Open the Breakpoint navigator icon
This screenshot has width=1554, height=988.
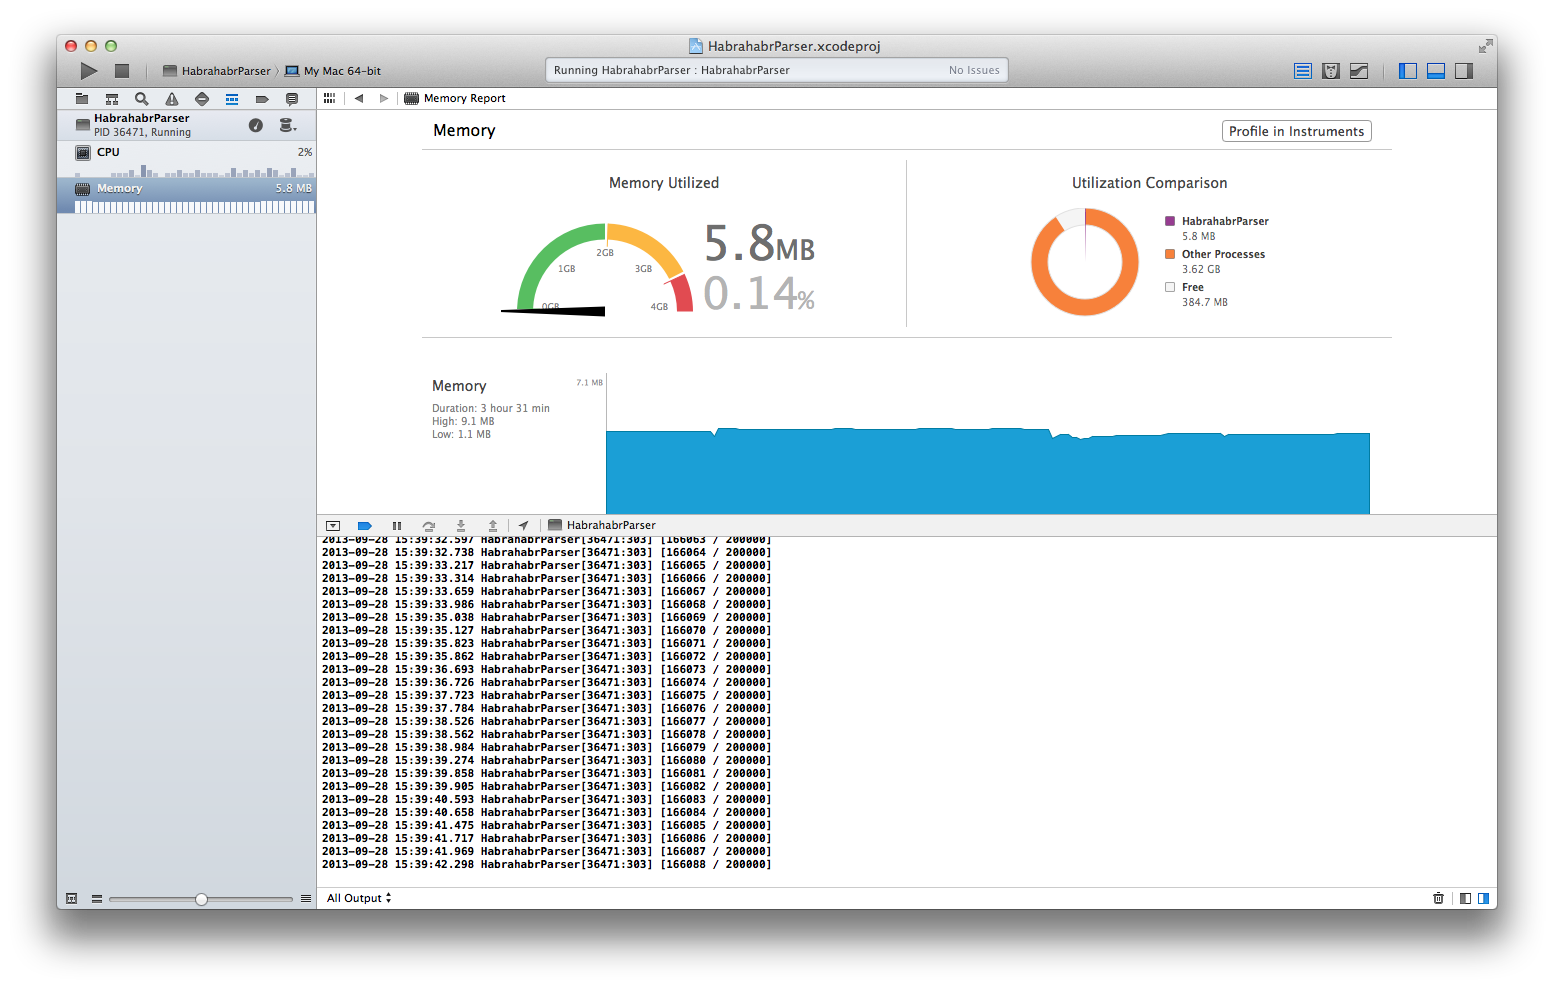point(262,99)
